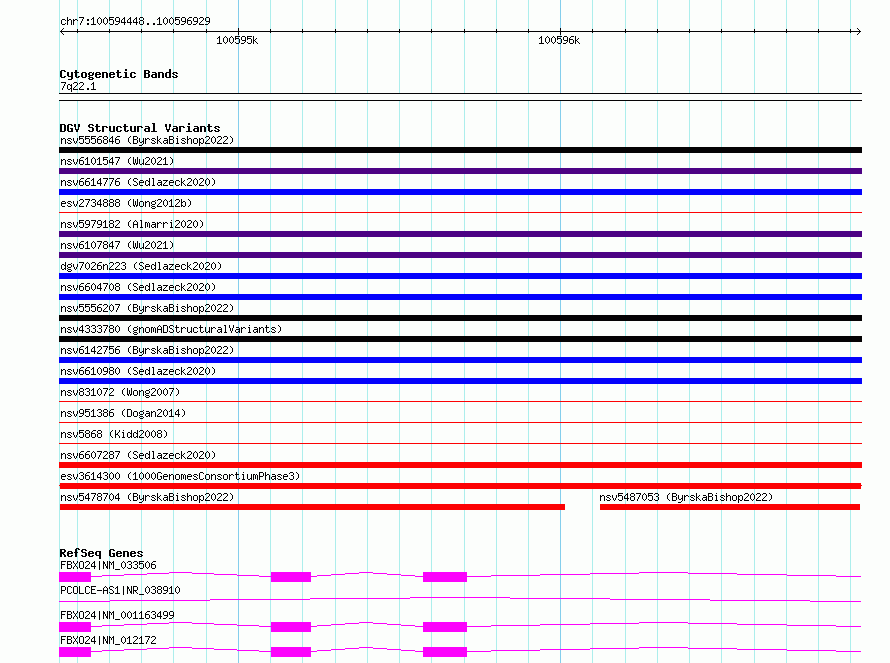Open variant nsv5979182 (Almarri2020) label

pos(132,224)
